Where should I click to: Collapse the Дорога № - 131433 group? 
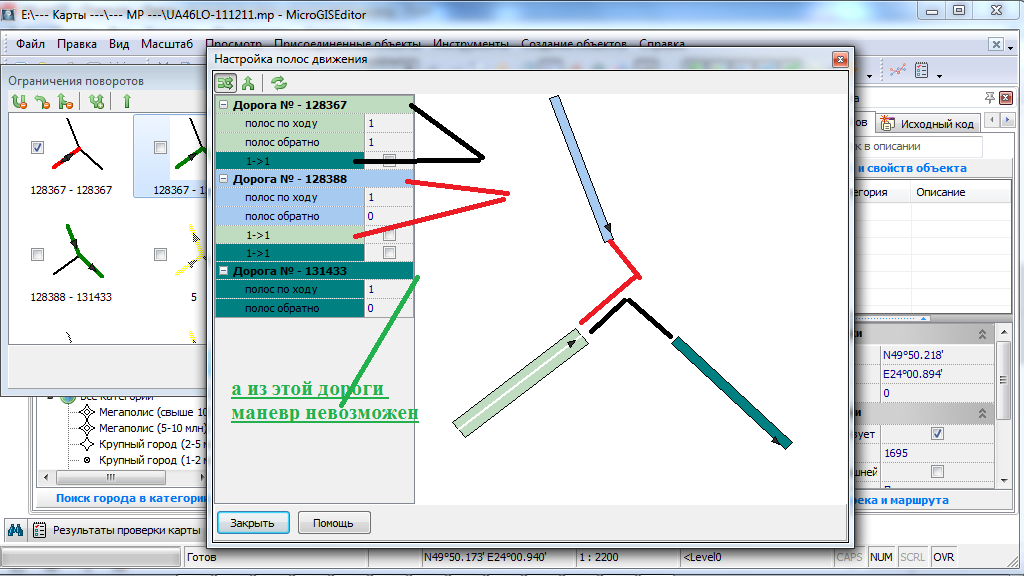(x=224, y=271)
